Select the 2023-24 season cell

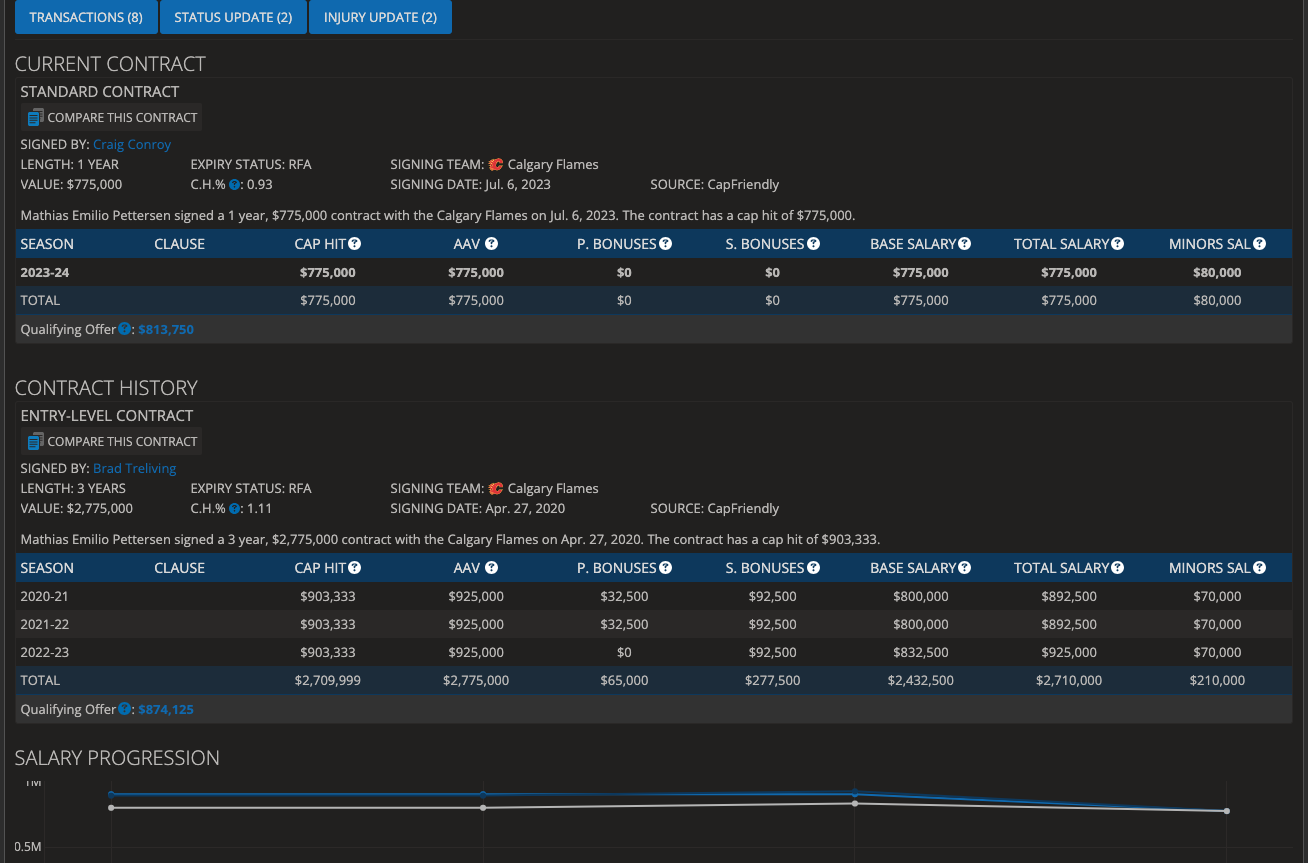45,272
